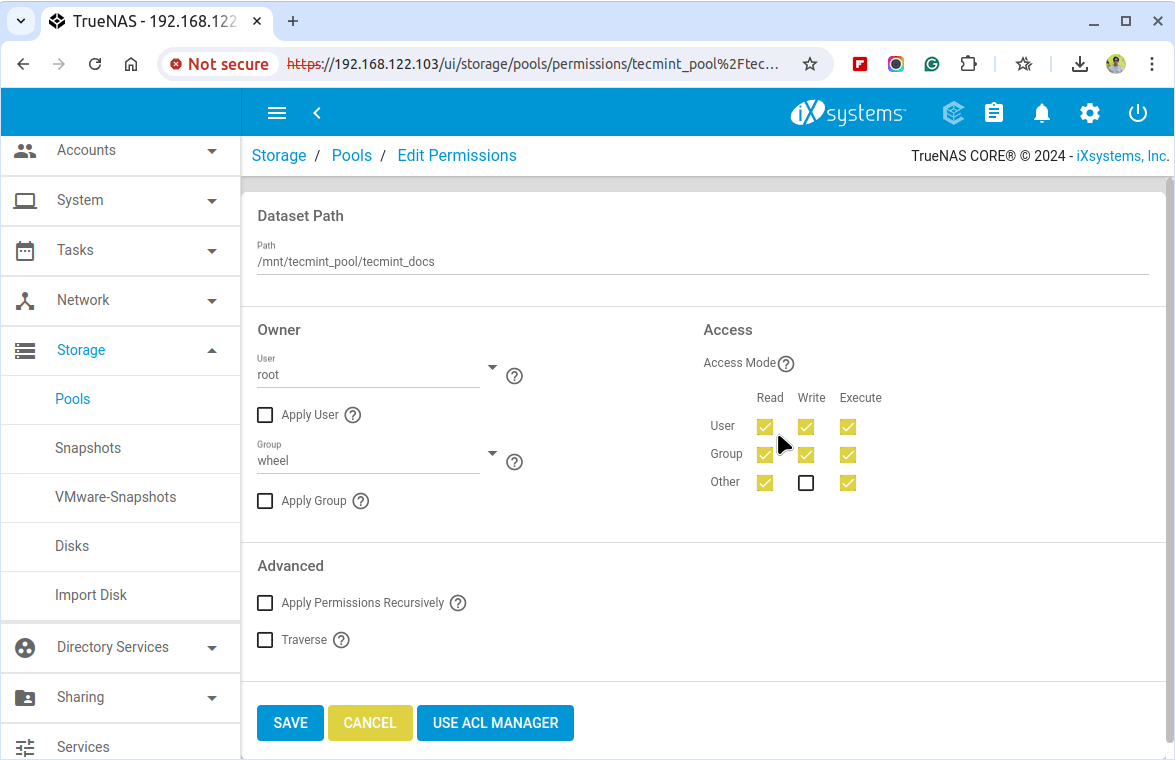Open Import Disk in the sidebar
Viewport: 1175px width, 760px height.
point(91,595)
